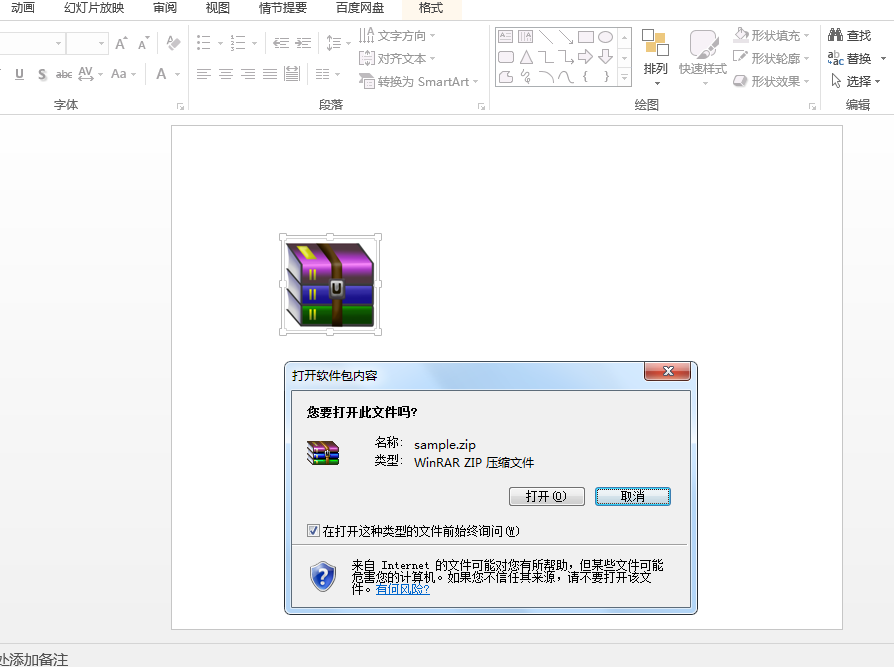Open the 审阅 review tab
The width and height of the screenshot is (894, 667).
[x=165, y=8]
